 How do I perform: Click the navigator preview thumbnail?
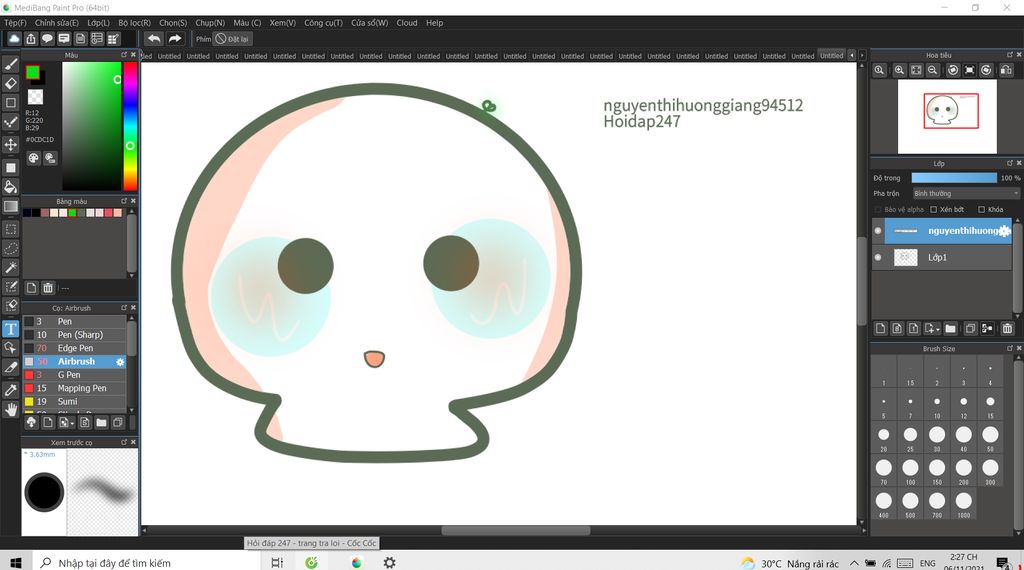click(x=947, y=116)
